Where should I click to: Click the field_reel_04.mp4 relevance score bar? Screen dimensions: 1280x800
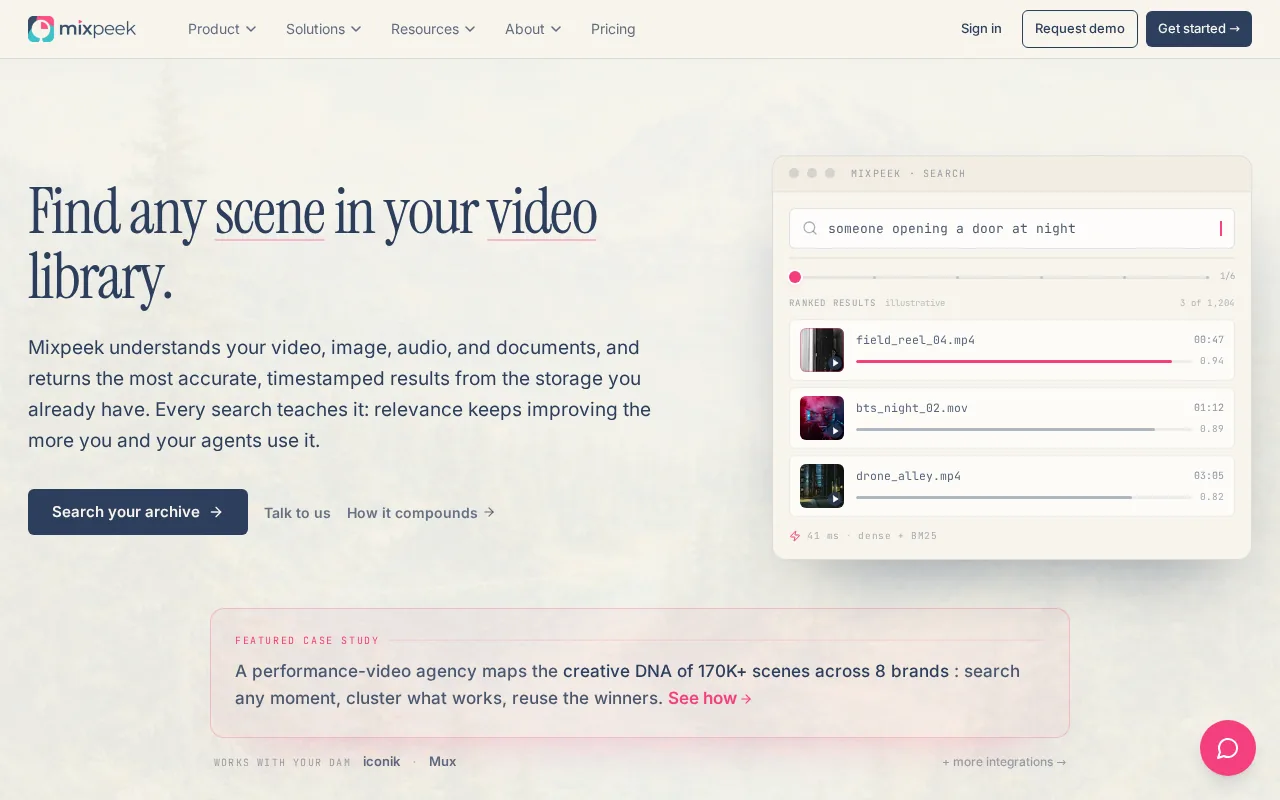1024,361
